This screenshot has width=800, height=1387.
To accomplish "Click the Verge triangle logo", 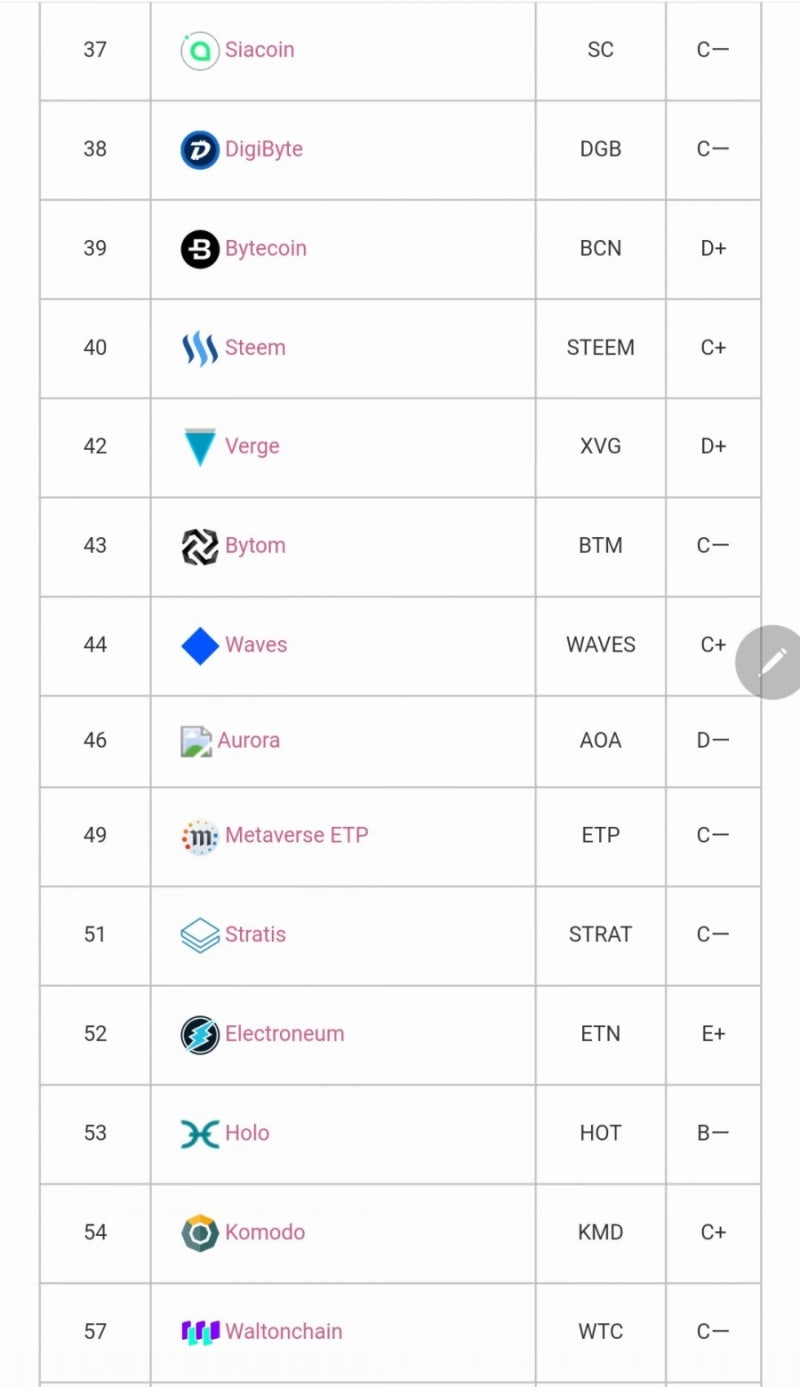I will tap(199, 447).
